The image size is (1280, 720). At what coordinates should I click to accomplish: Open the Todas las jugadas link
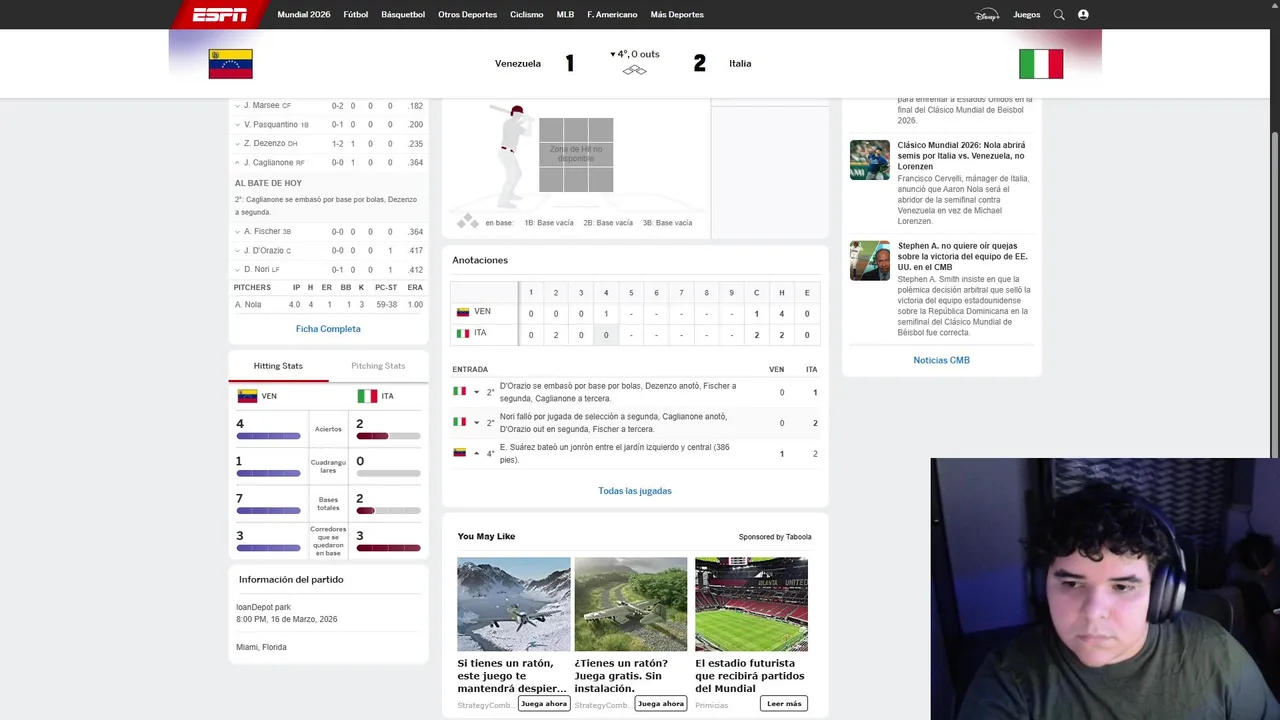click(x=635, y=491)
